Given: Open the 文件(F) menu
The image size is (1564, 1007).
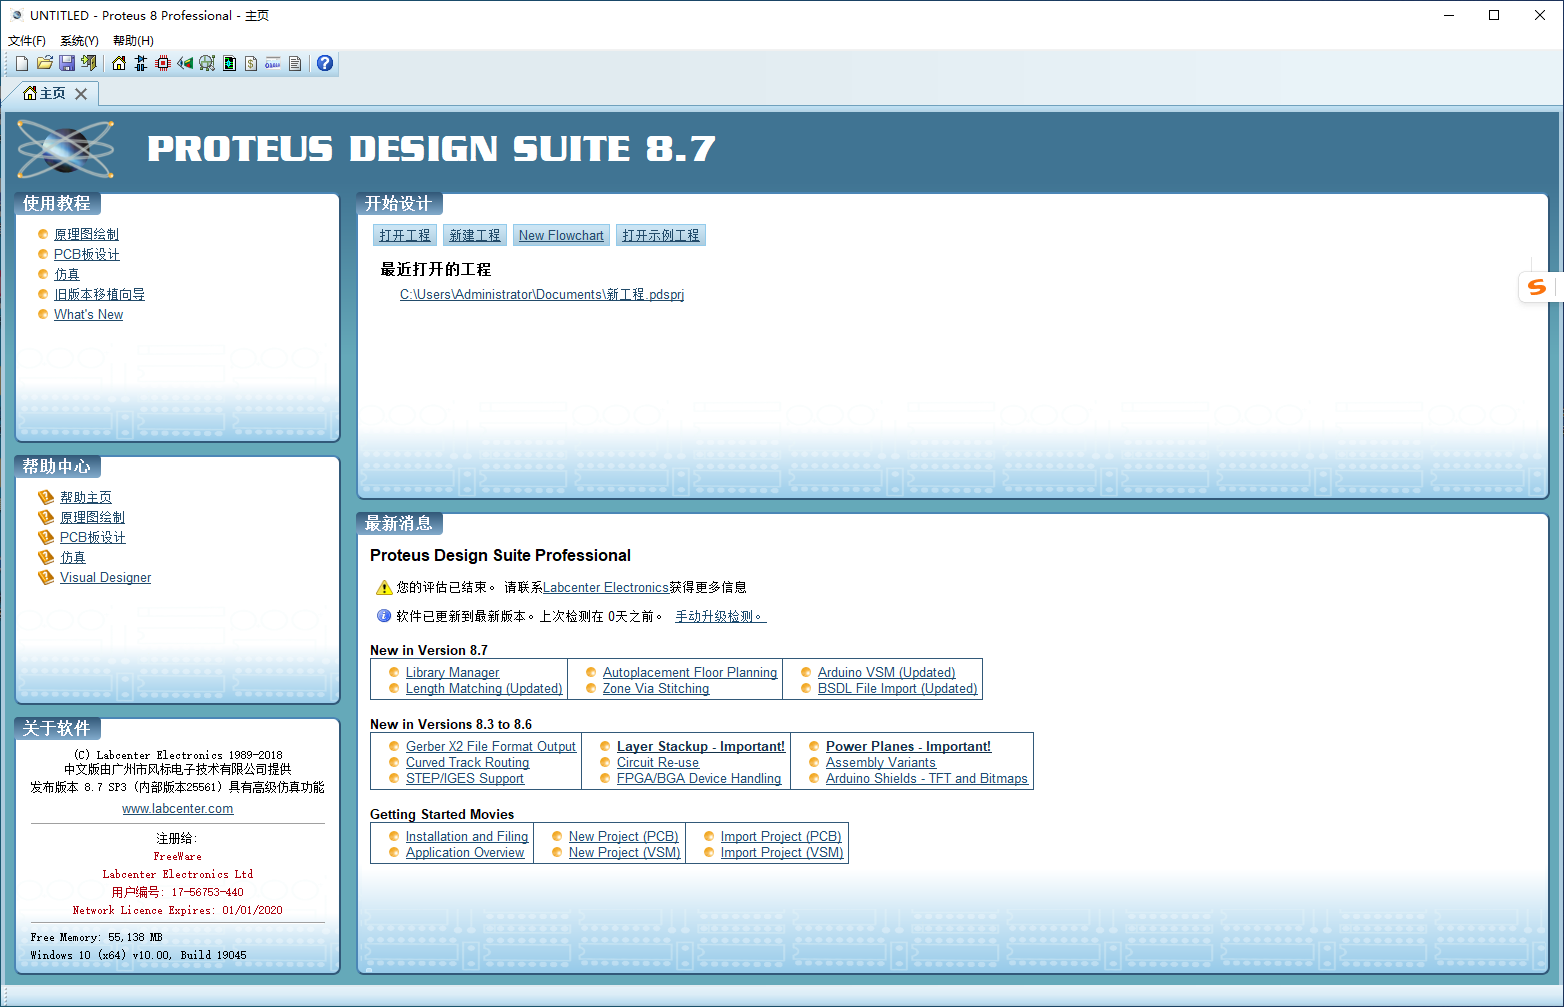Looking at the screenshot, I should pyautogui.click(x=27, y=41).
